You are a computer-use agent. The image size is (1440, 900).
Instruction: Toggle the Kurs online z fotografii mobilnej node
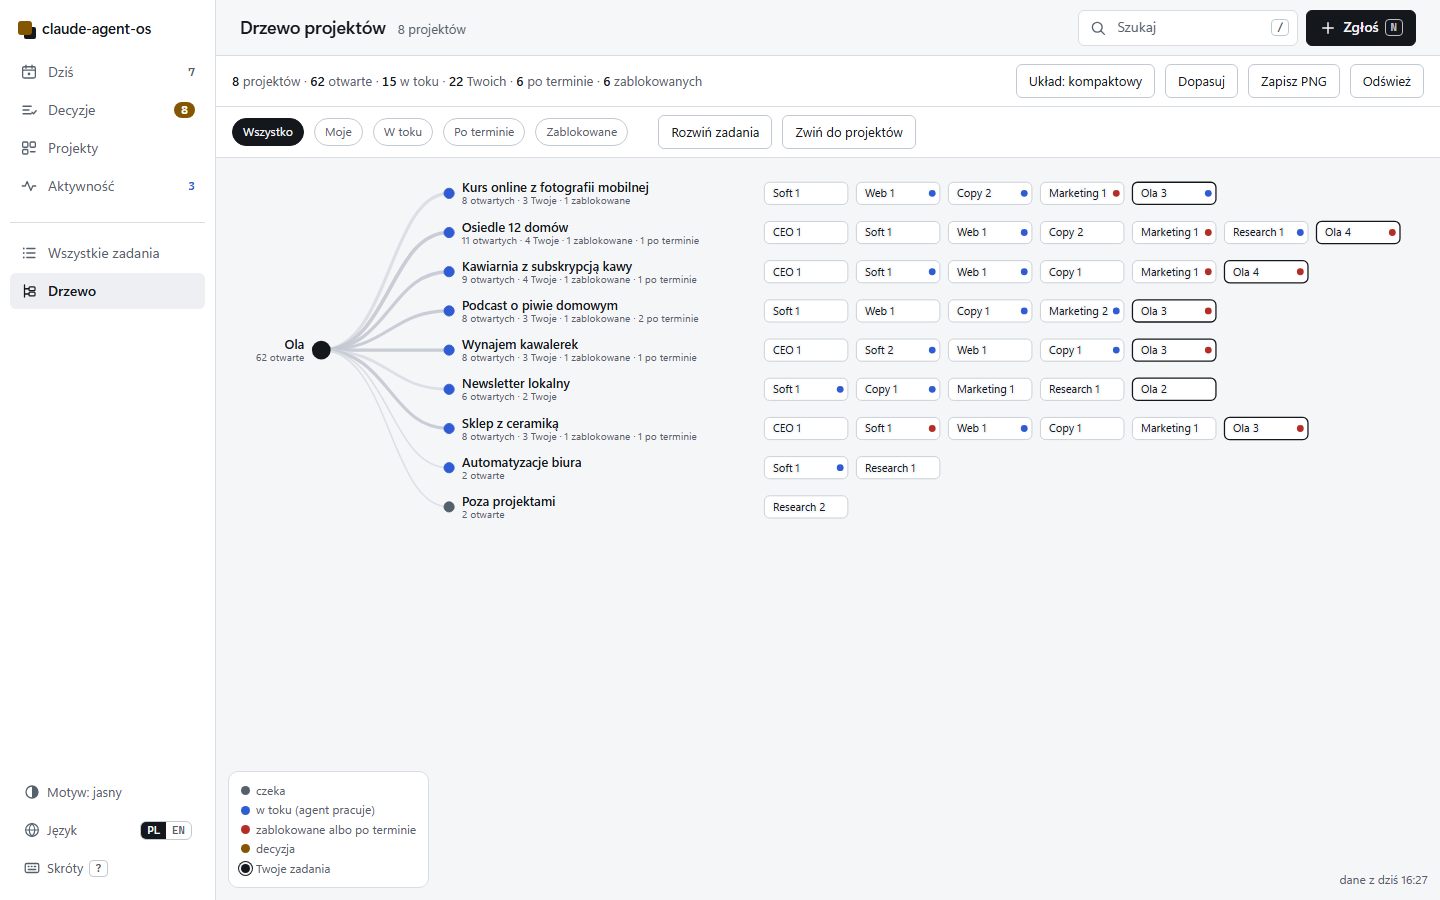pyautogui.click(x=449, y=194)
